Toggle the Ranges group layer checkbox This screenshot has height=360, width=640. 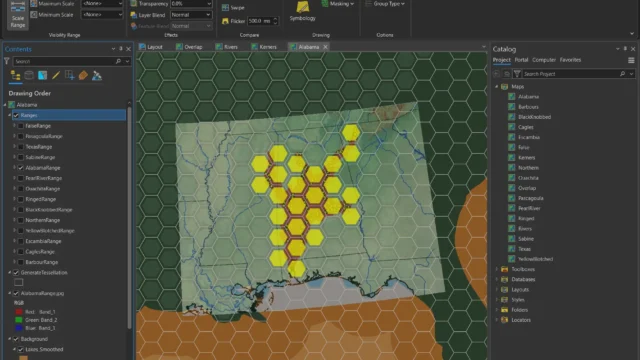16,116
